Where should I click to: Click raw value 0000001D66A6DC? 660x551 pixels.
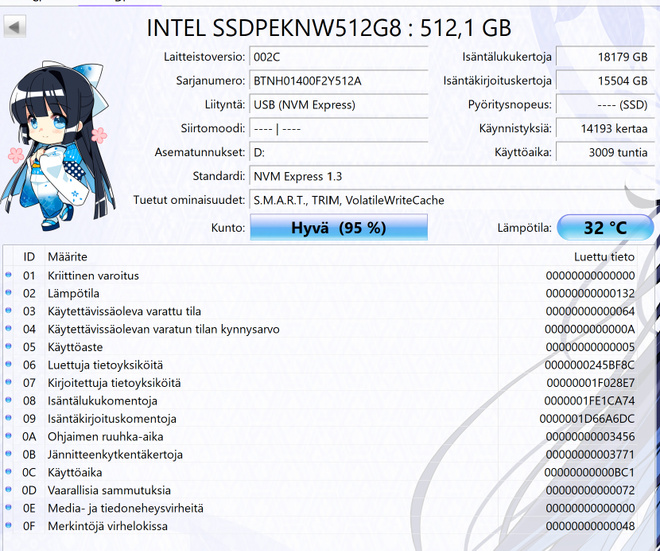click(587, 419)
